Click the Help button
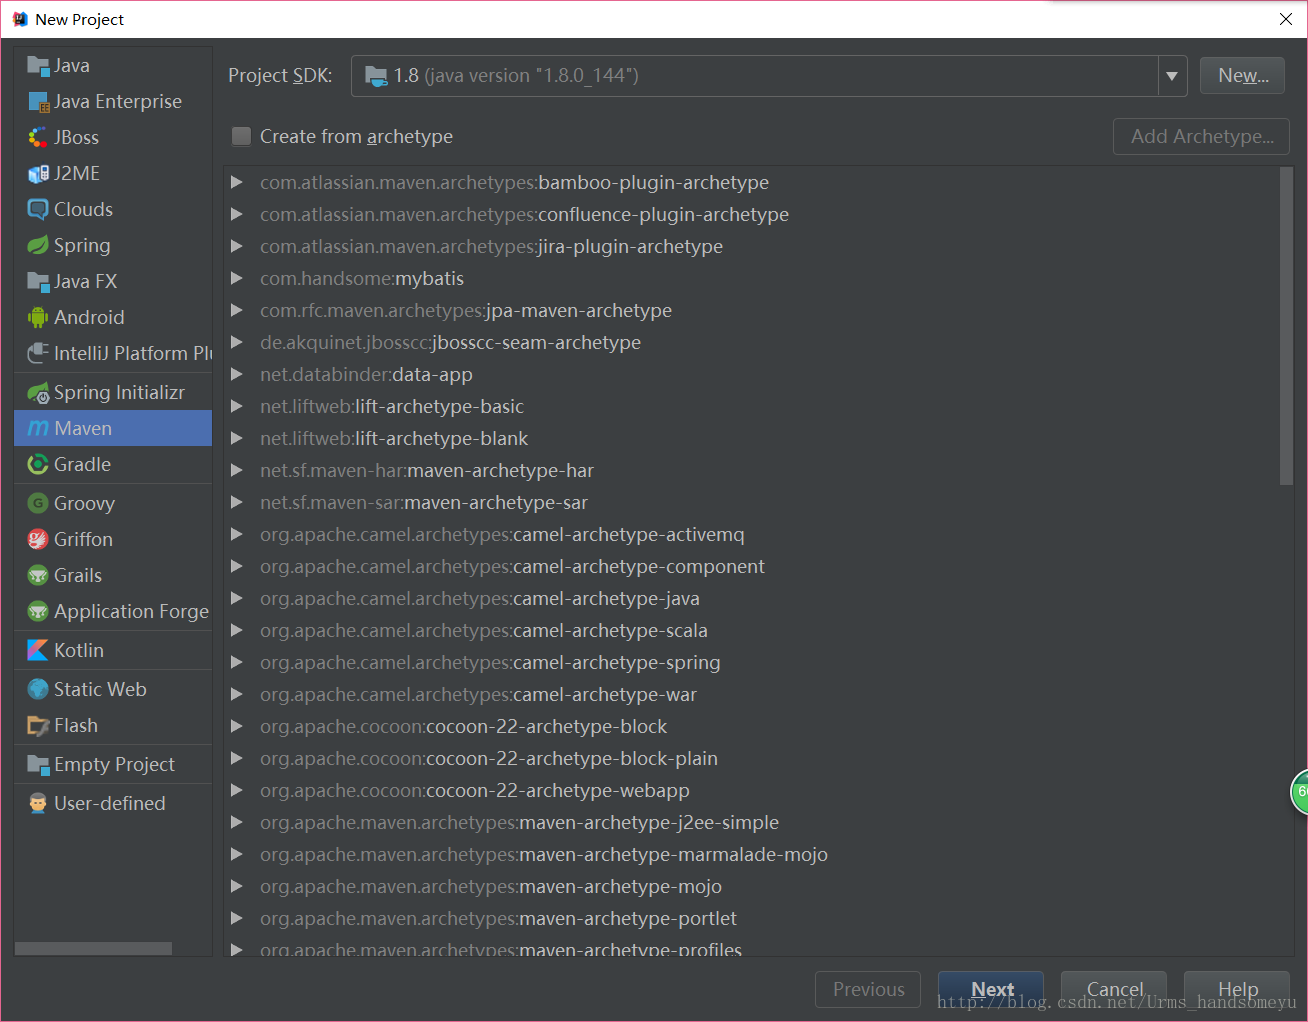The image size is (1308, 1022). (x=1237, y=989)
